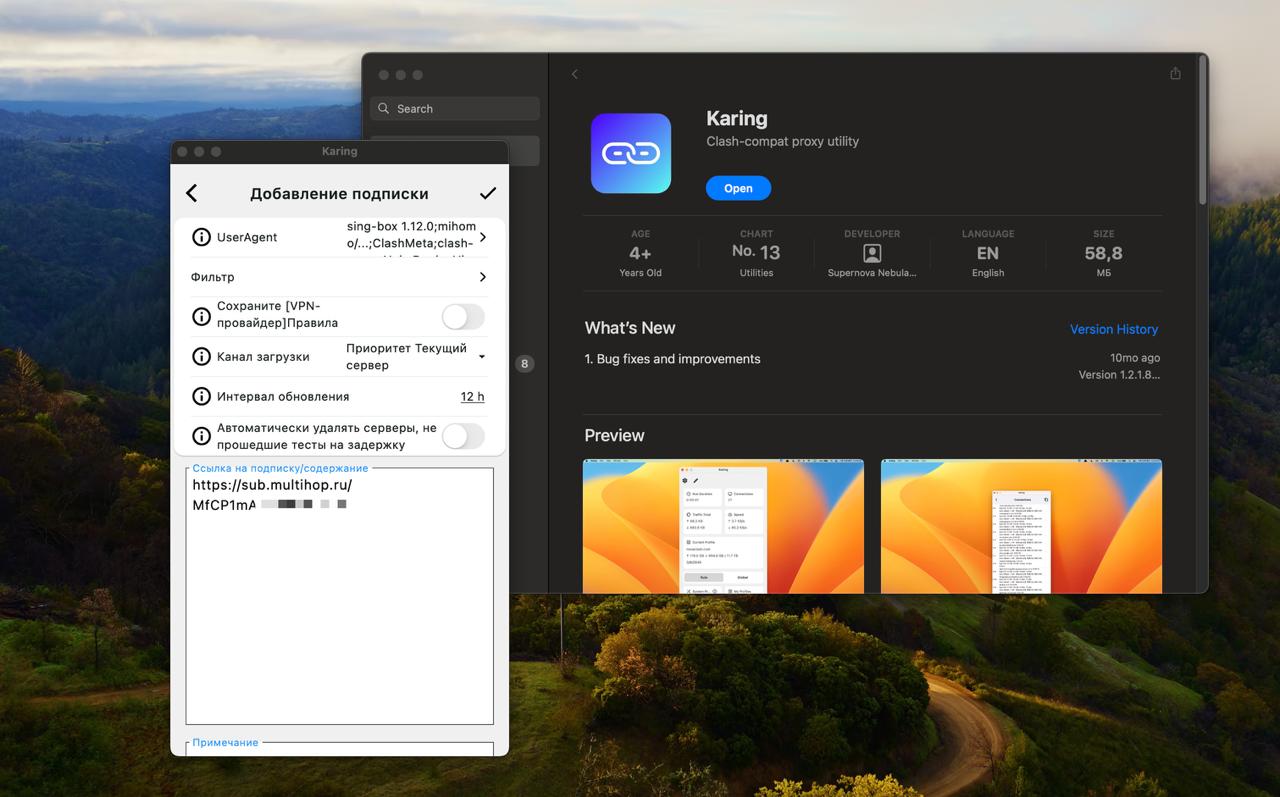Expand the Фильтр row chevron

pyautogui.click(x=483, y=277)
